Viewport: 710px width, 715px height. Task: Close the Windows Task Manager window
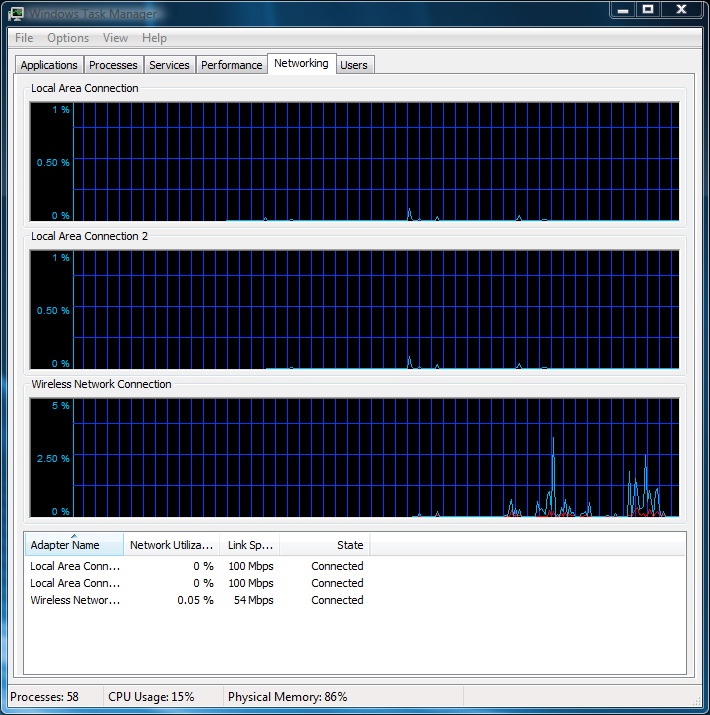pos(681,9)
